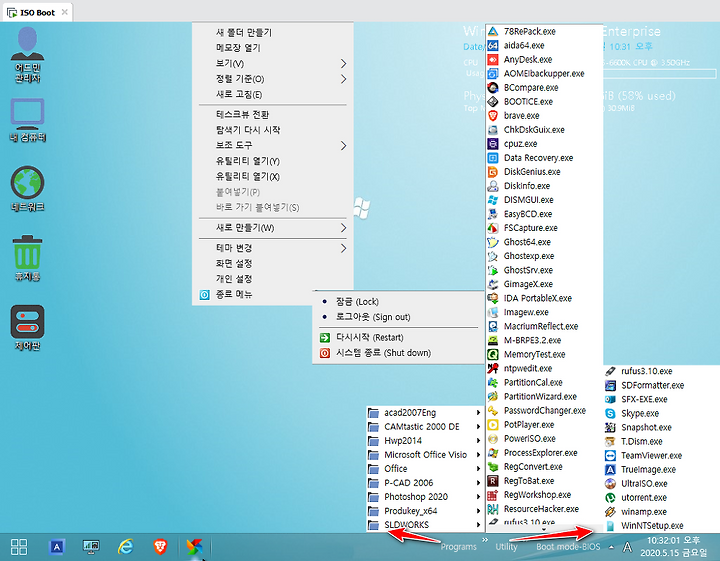Select 로그아웃 (Sign out) option
The image size is (720, 561).
(398, 317)
